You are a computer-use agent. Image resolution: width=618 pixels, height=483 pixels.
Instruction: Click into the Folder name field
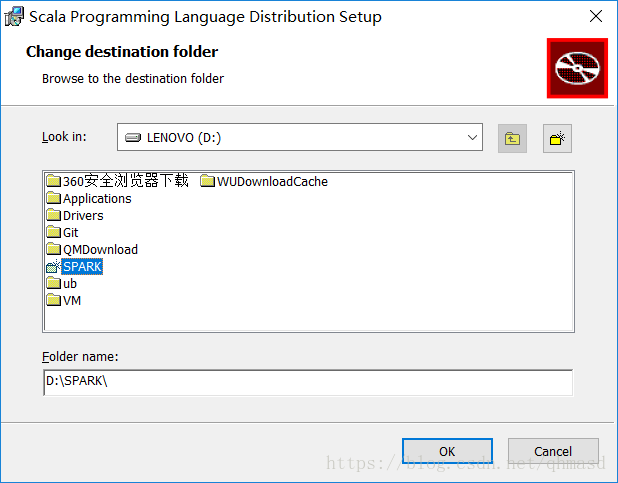(308, 382)
